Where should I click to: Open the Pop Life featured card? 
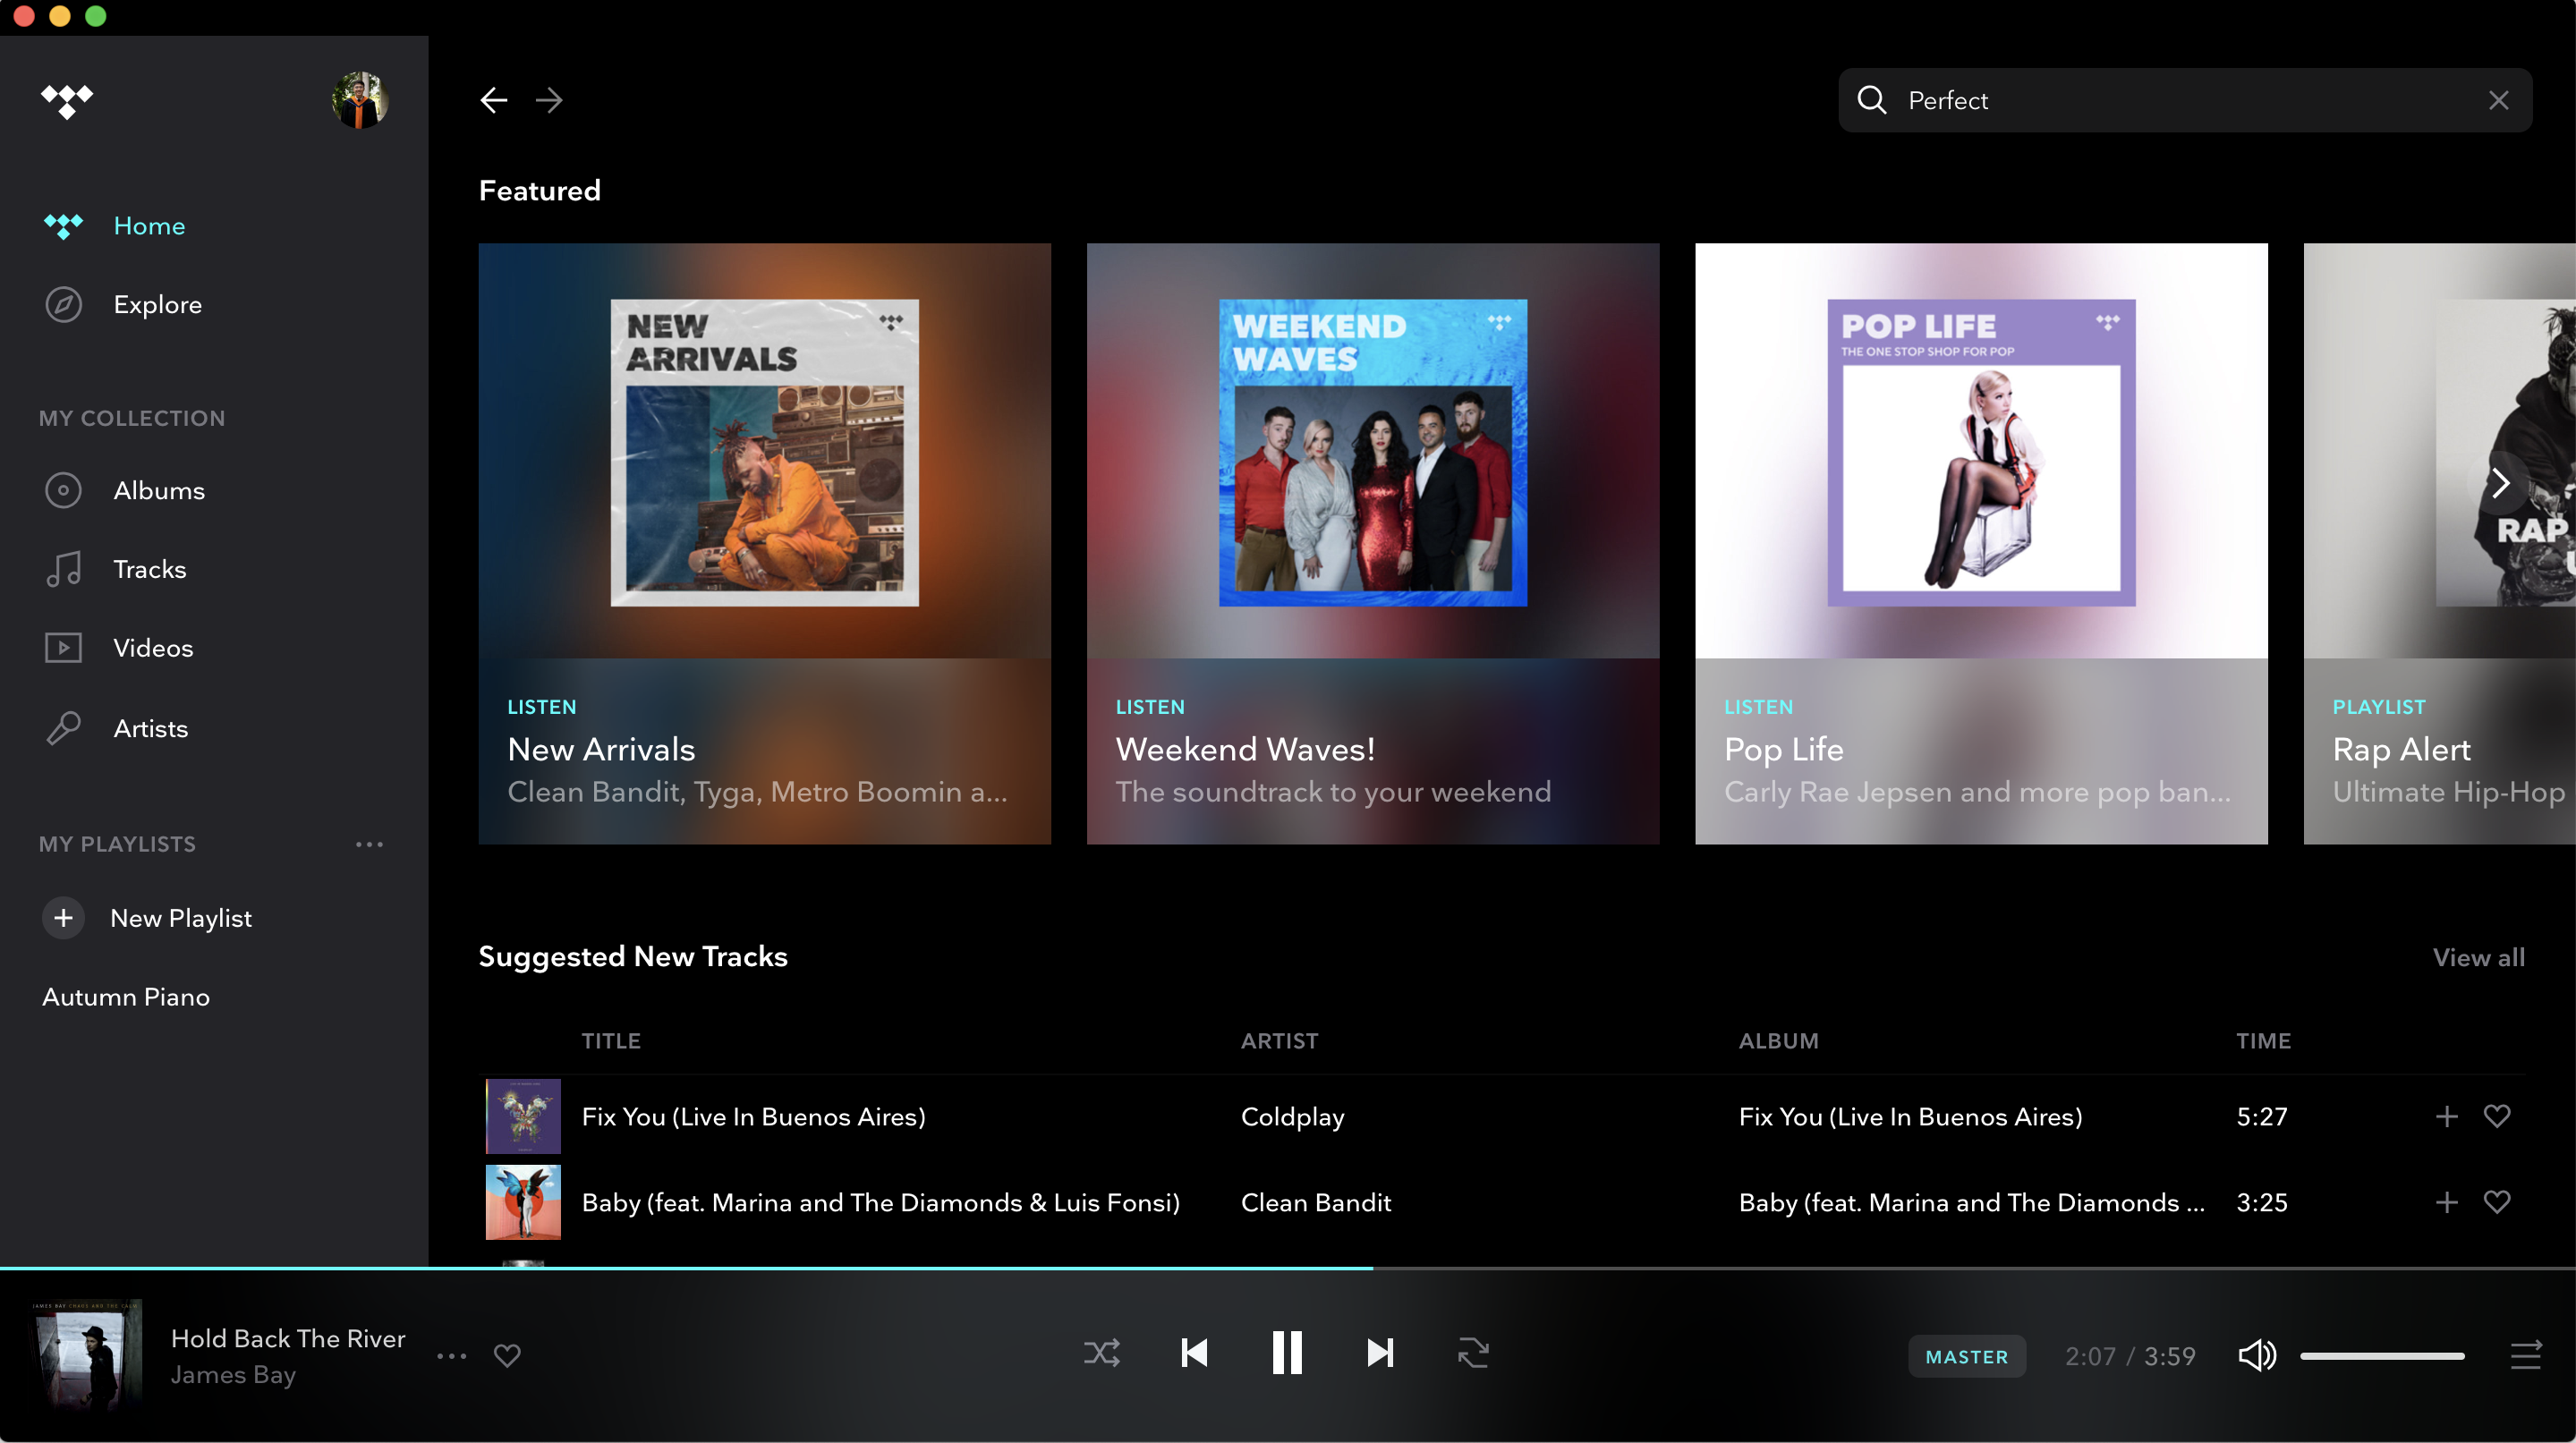click(1981, 544)
